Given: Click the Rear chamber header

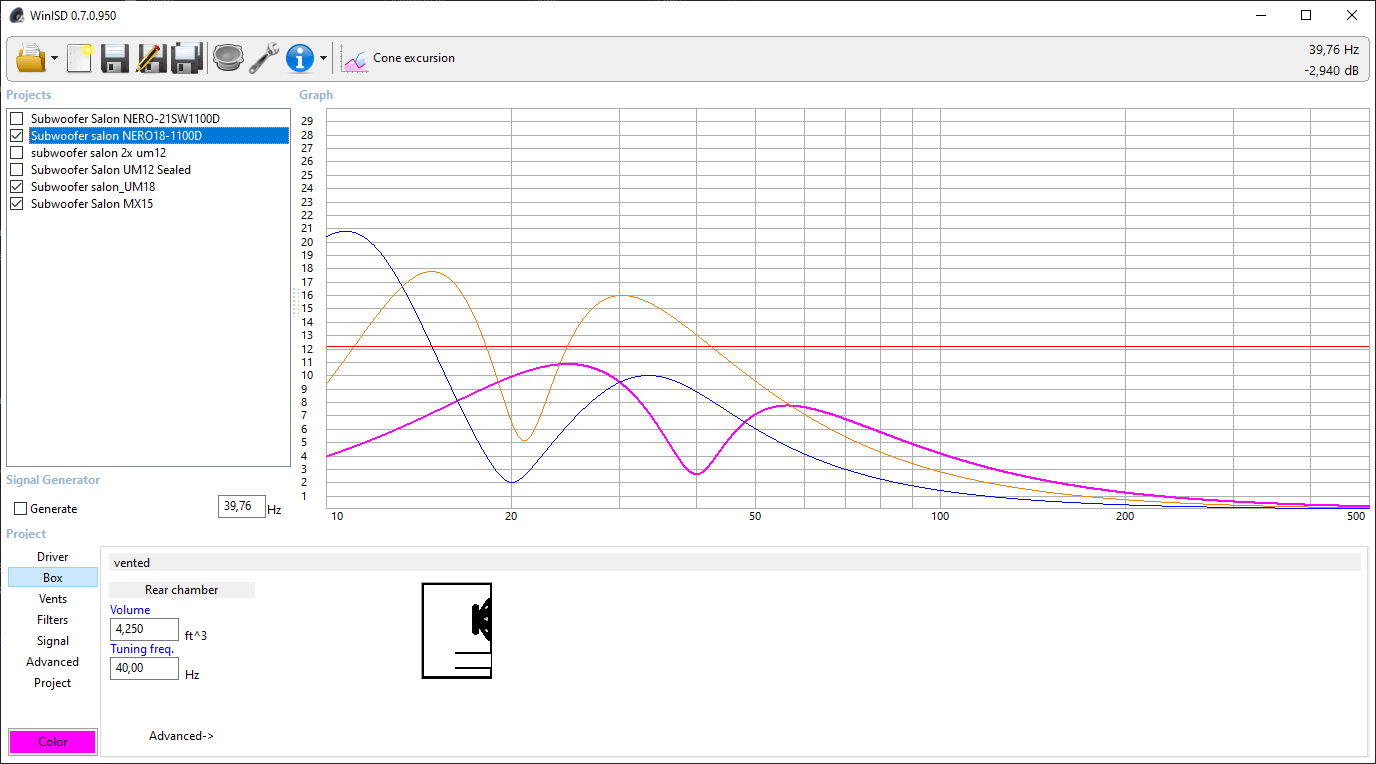Looking at the screenshot, I should tap(182, 590).
